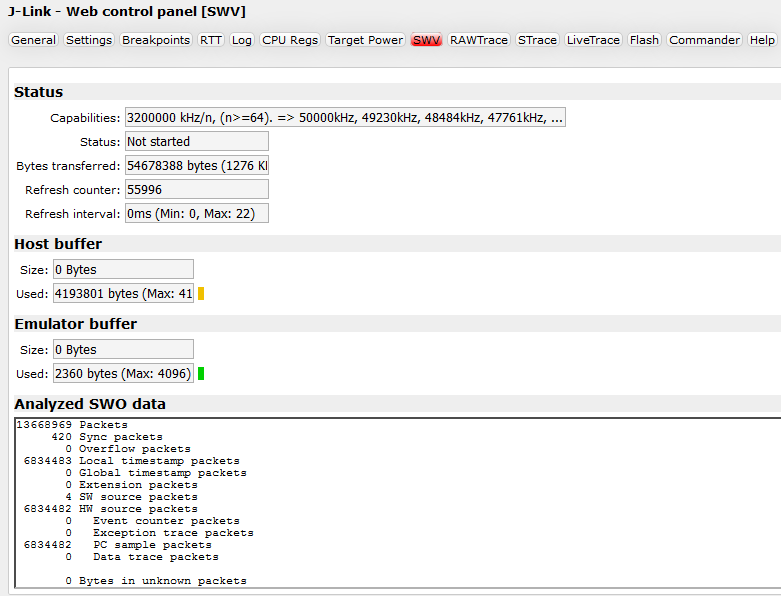
Task: Click the Status field showing Not started
Action: [197, 141]
